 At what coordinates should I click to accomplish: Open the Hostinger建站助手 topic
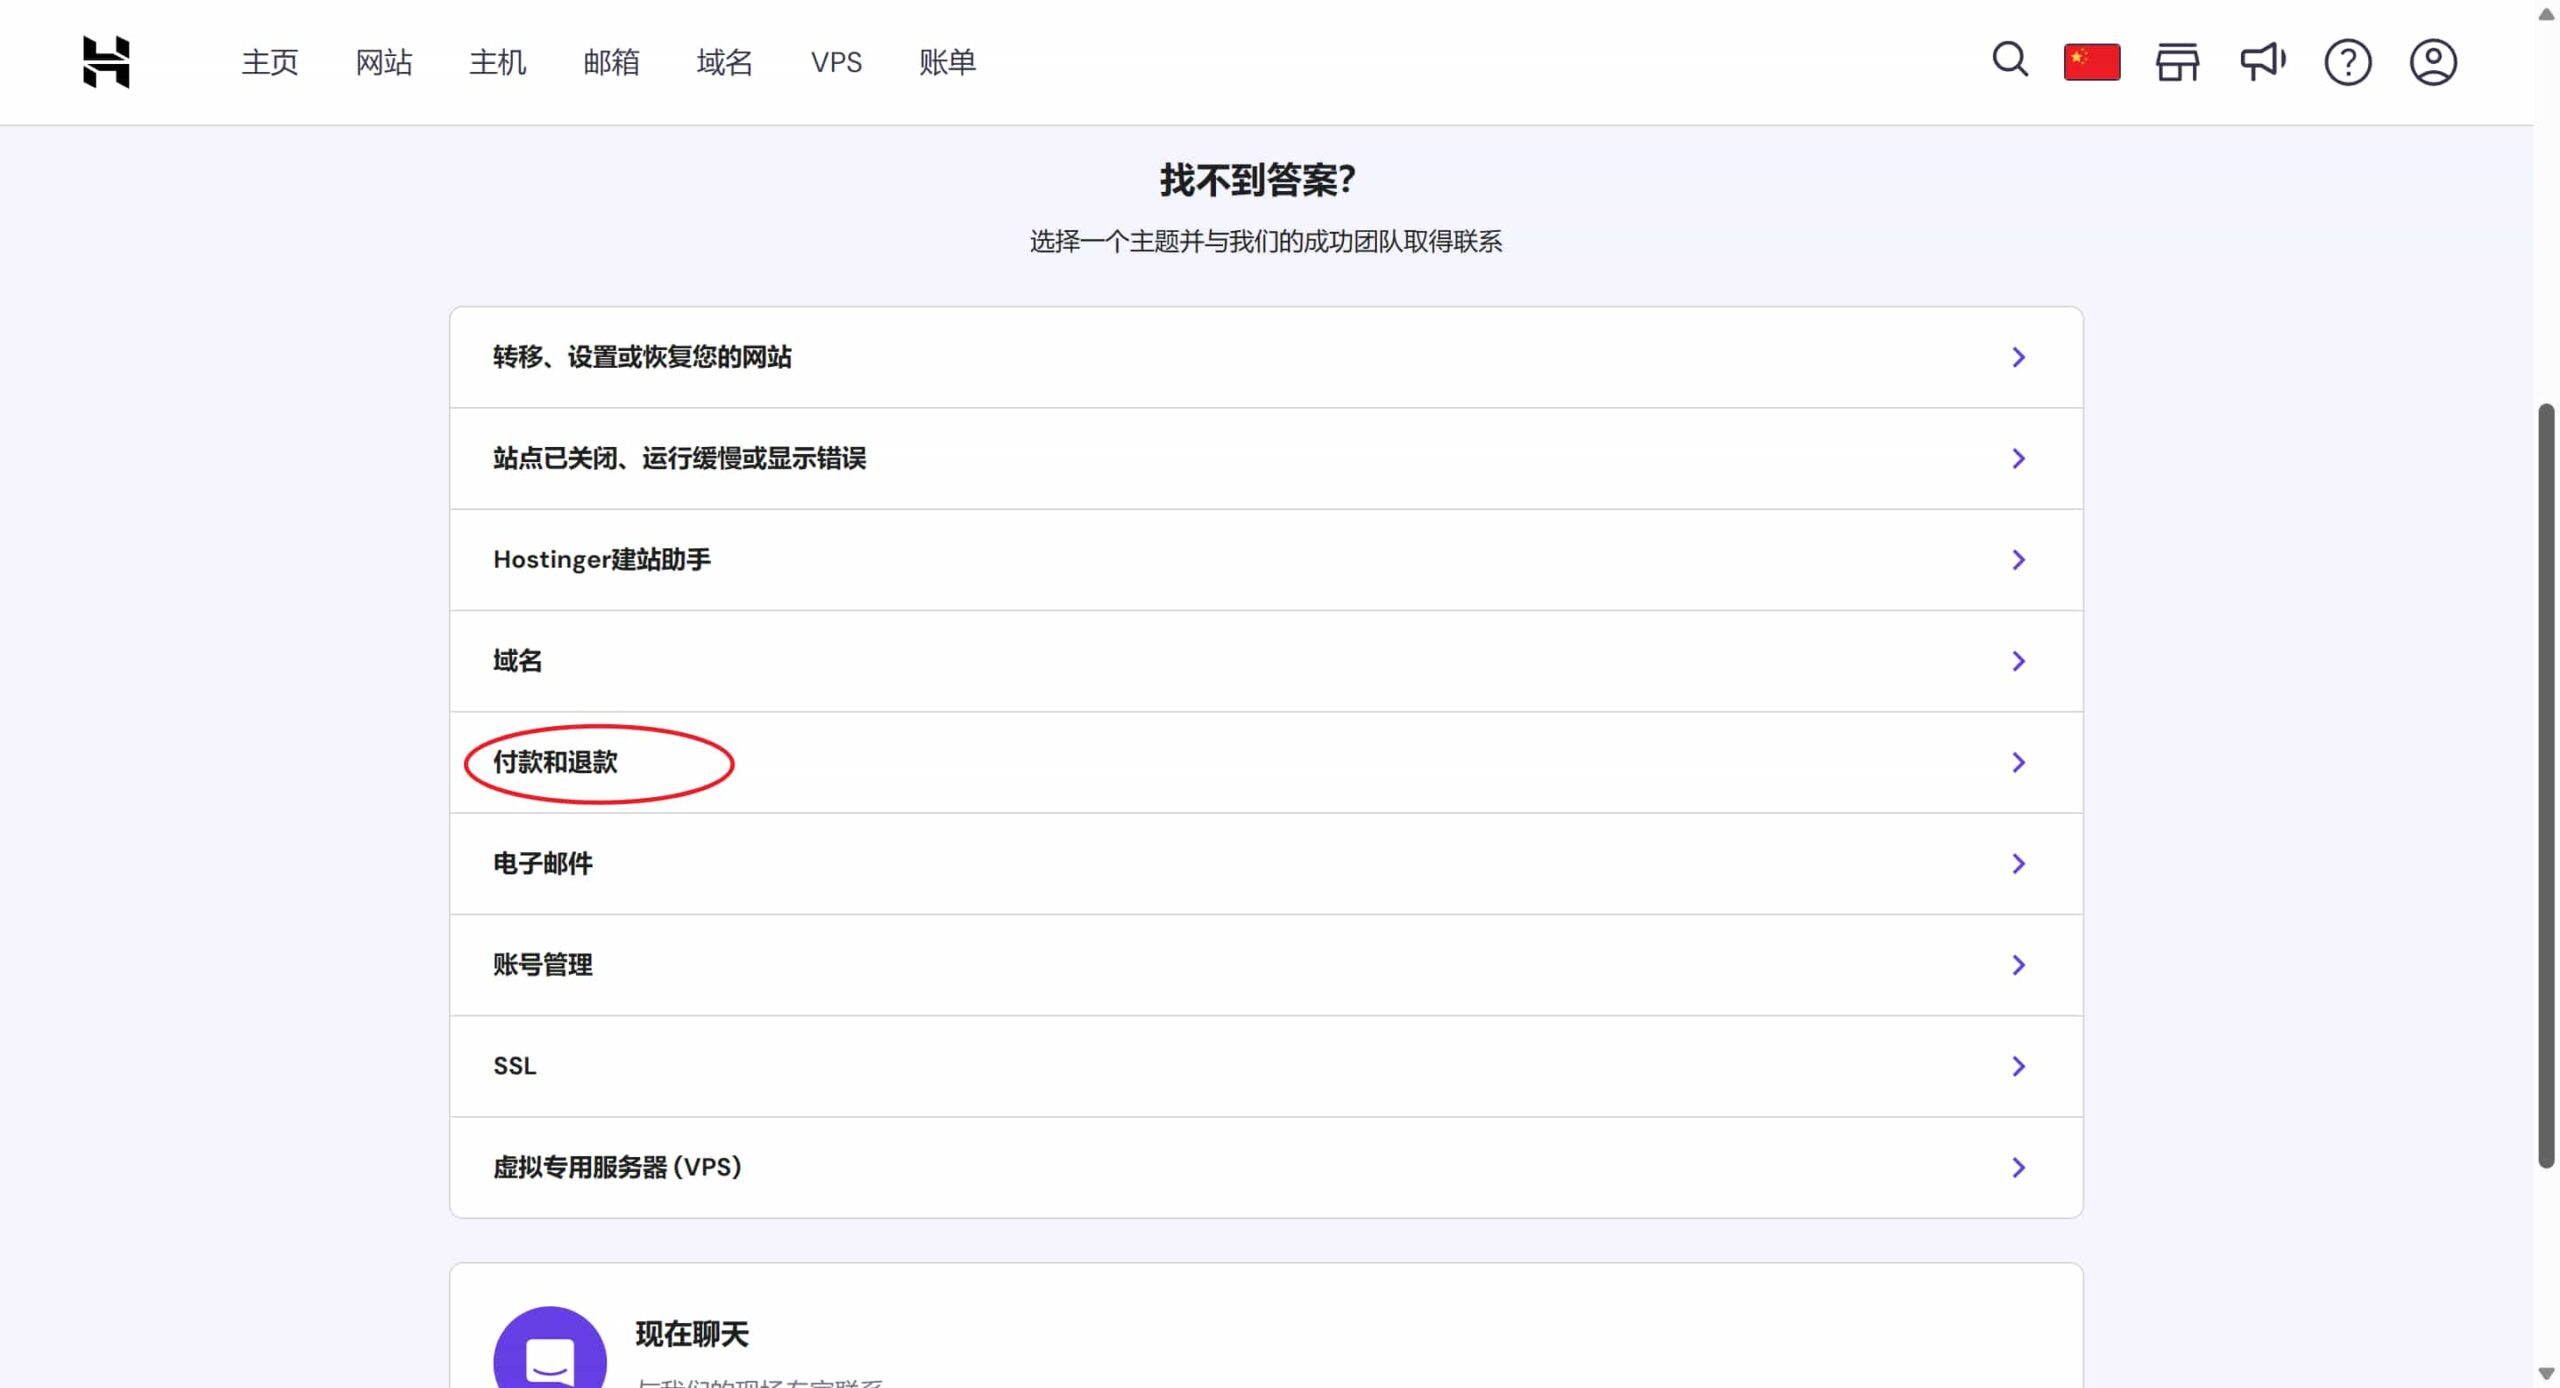602,560
